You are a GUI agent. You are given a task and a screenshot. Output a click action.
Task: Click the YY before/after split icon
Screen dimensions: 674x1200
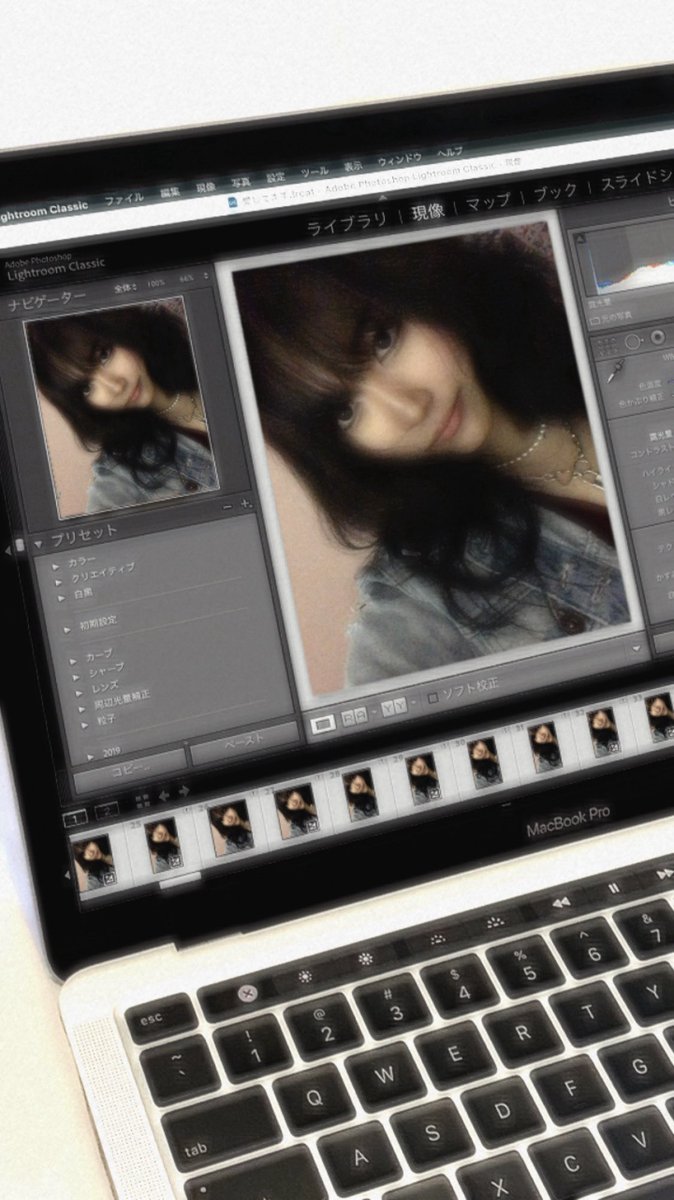[393, 707]
